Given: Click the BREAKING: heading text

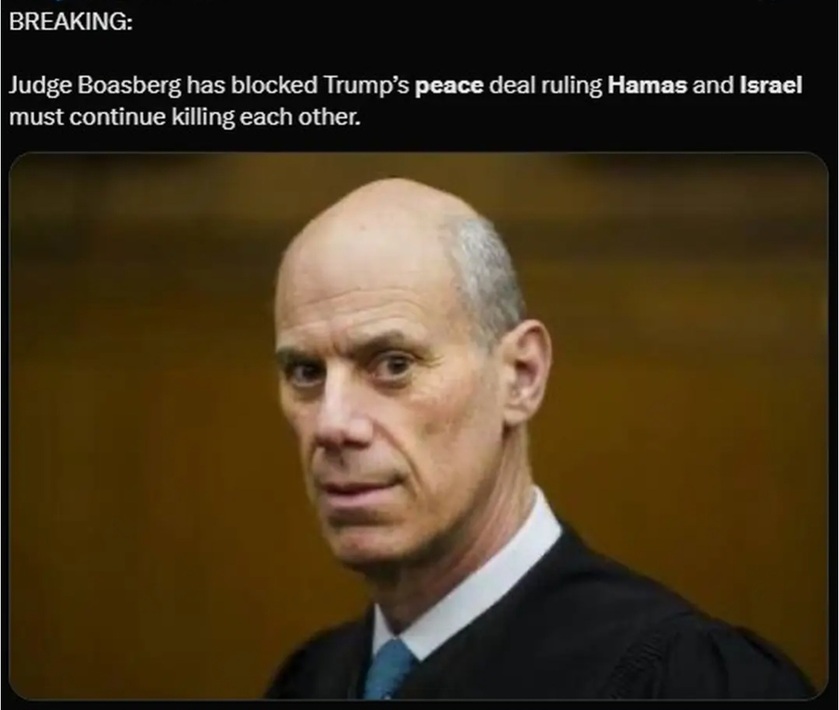Looking at the screenshot, I should [71, 21].
